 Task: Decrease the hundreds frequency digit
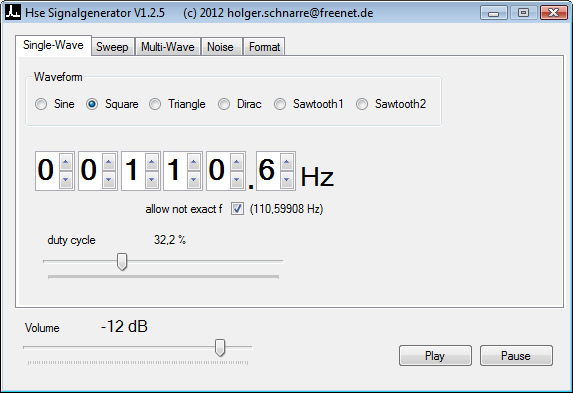coord(152,180)
